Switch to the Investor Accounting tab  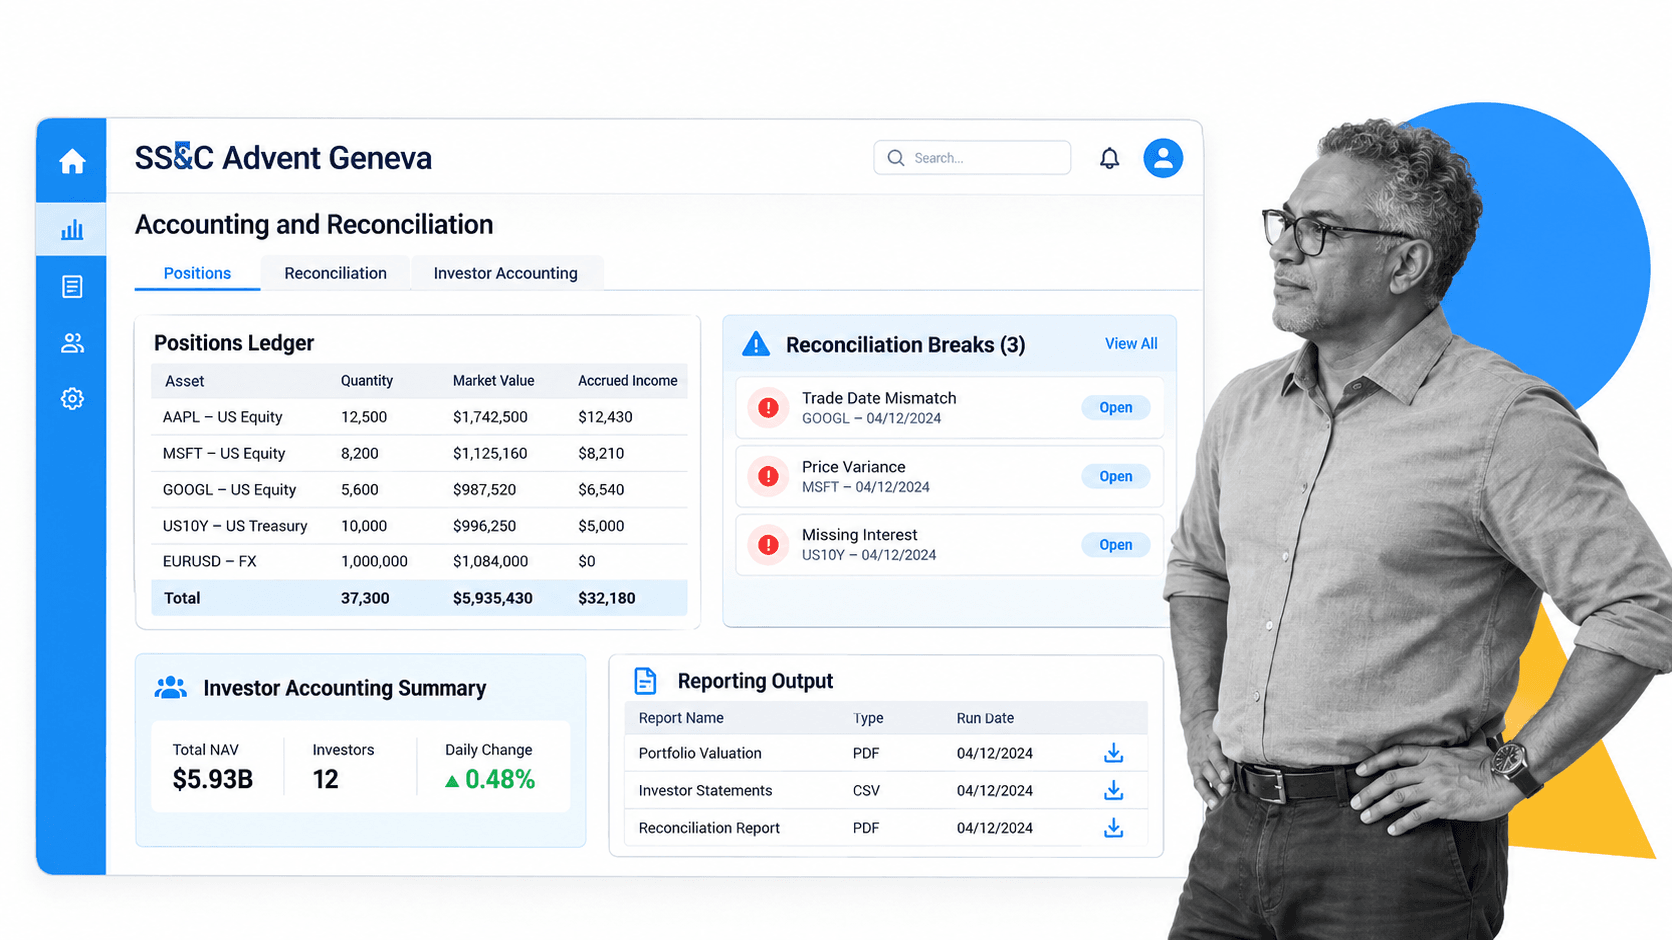pos(505,273)
